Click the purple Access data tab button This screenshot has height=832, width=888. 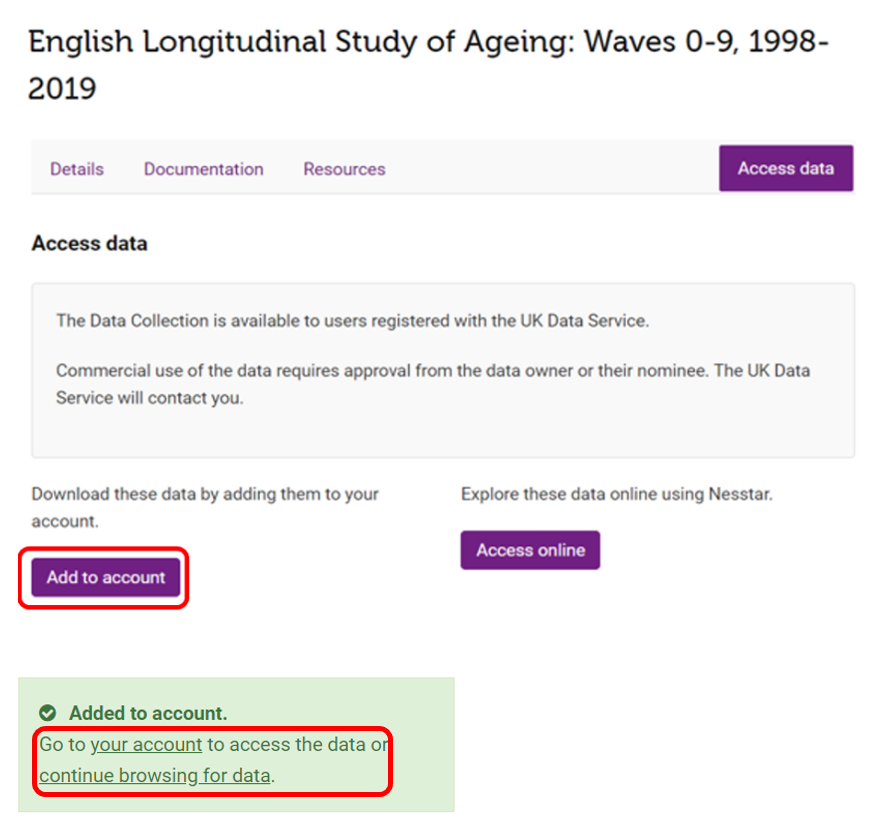(786, 168)
